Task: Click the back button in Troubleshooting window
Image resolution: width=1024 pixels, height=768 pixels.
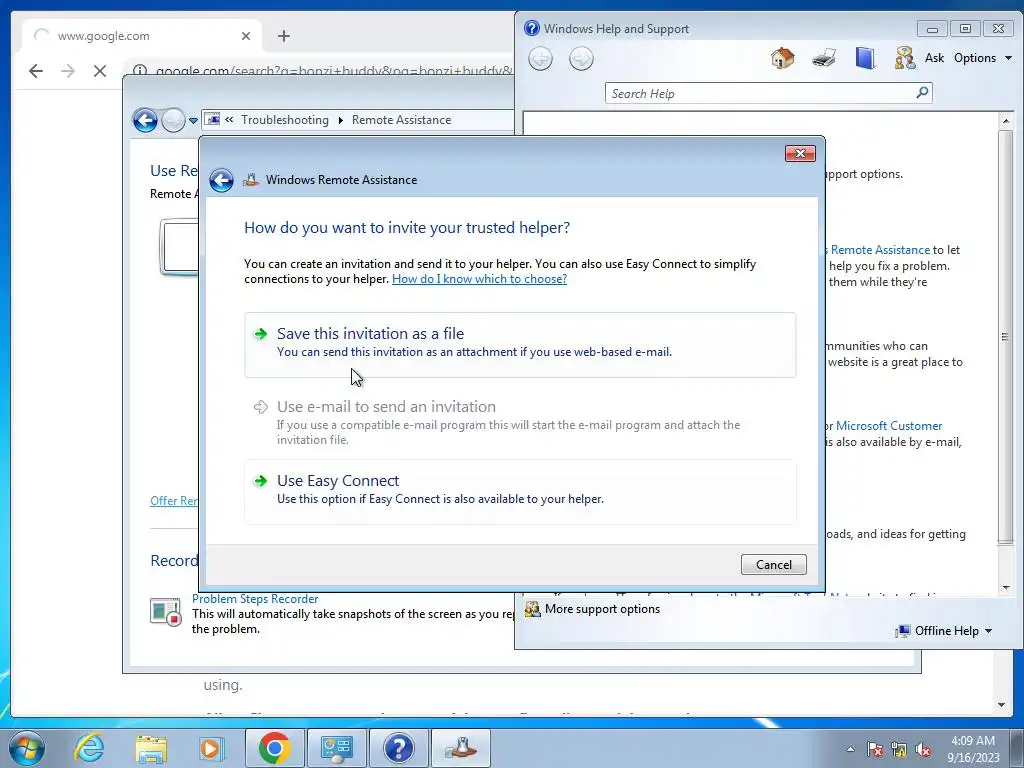Action: coord(145,120)
